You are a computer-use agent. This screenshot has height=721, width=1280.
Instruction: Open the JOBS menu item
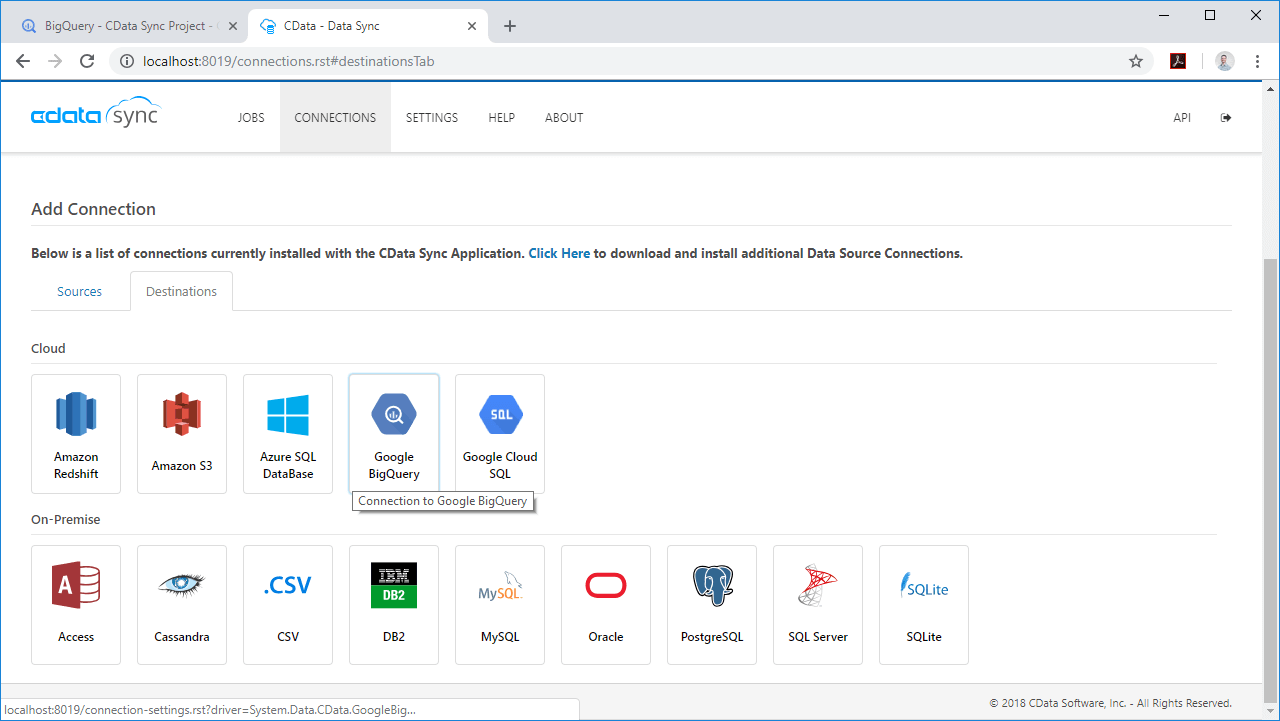click(x=251, y=117)
